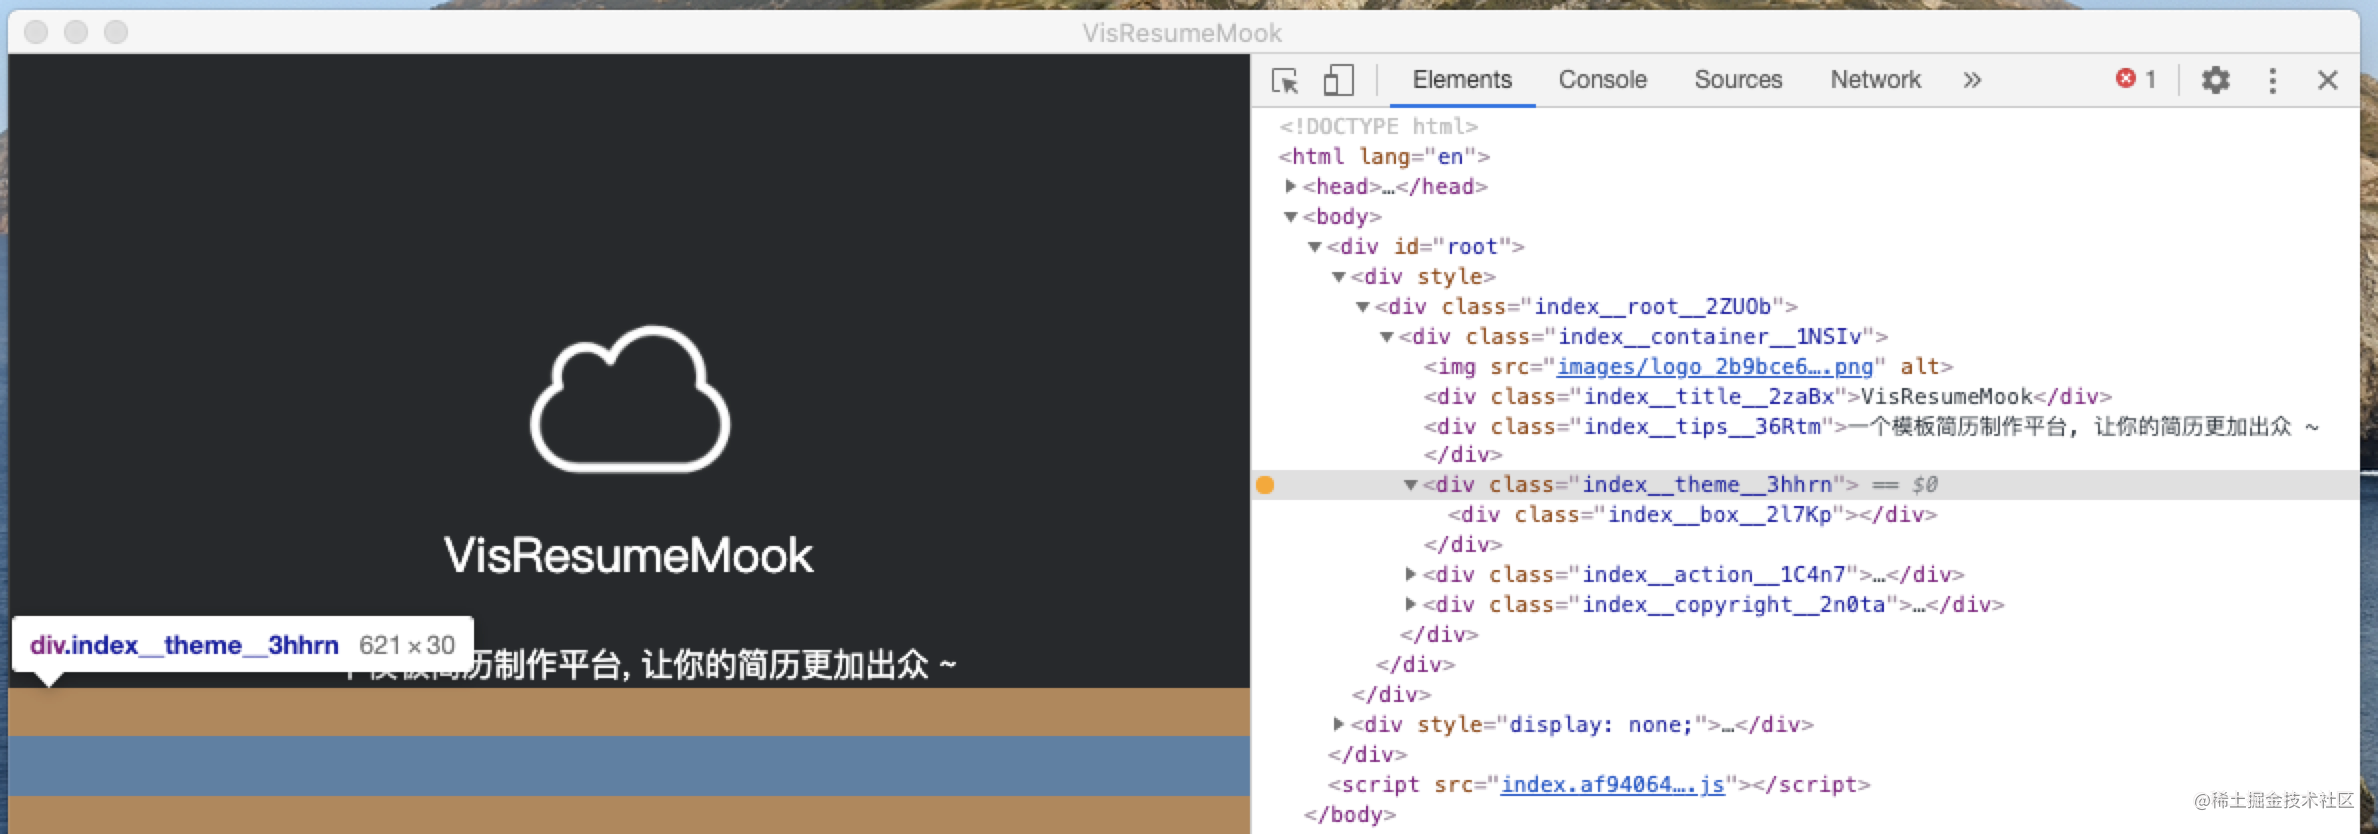This screenshot has width=2378, height=834.
Task: Show more DevTools tabs chevron
Action: (x=1972, y=80)
